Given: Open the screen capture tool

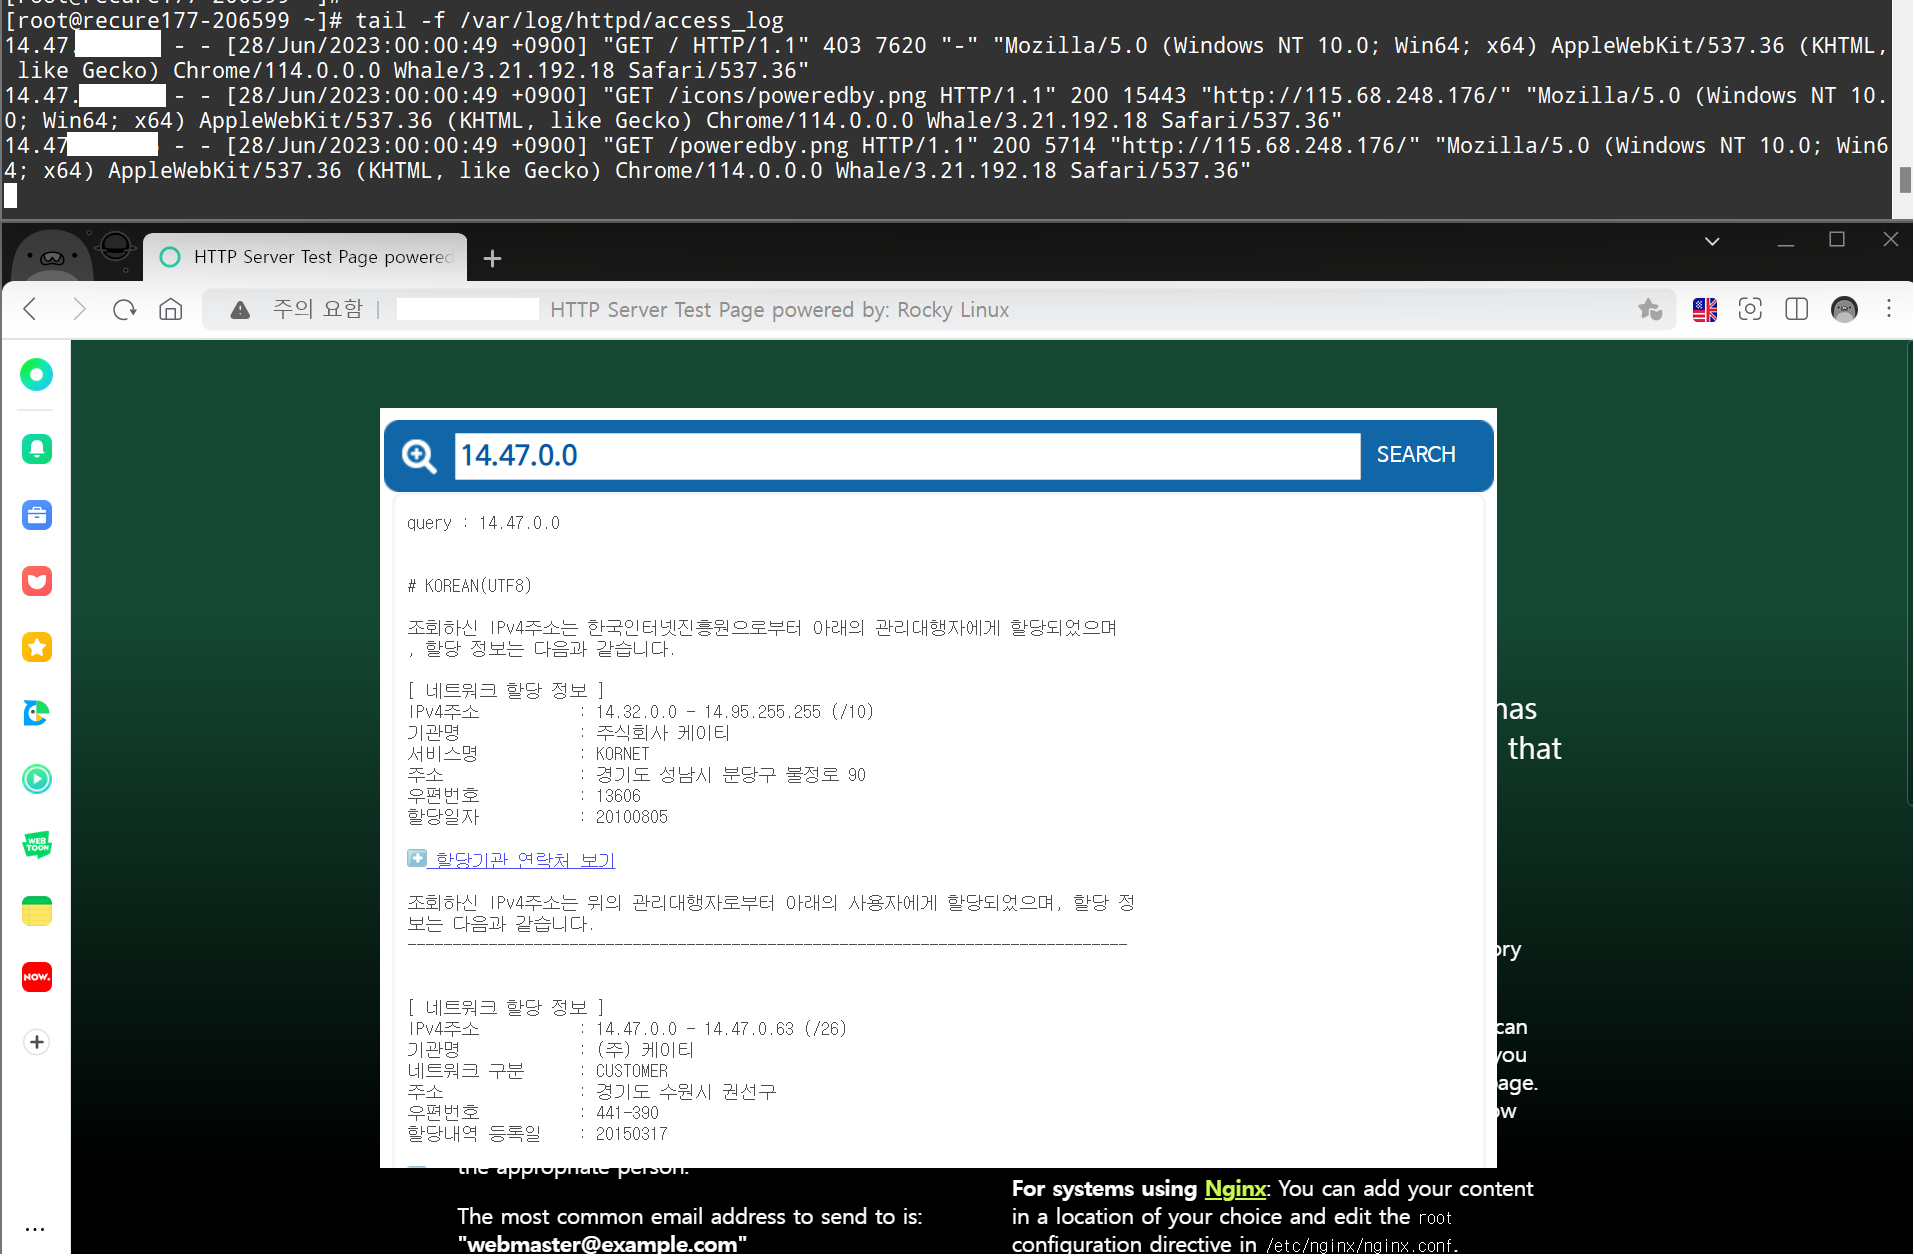Looking at the screenshot, I should pos(1750,310).
